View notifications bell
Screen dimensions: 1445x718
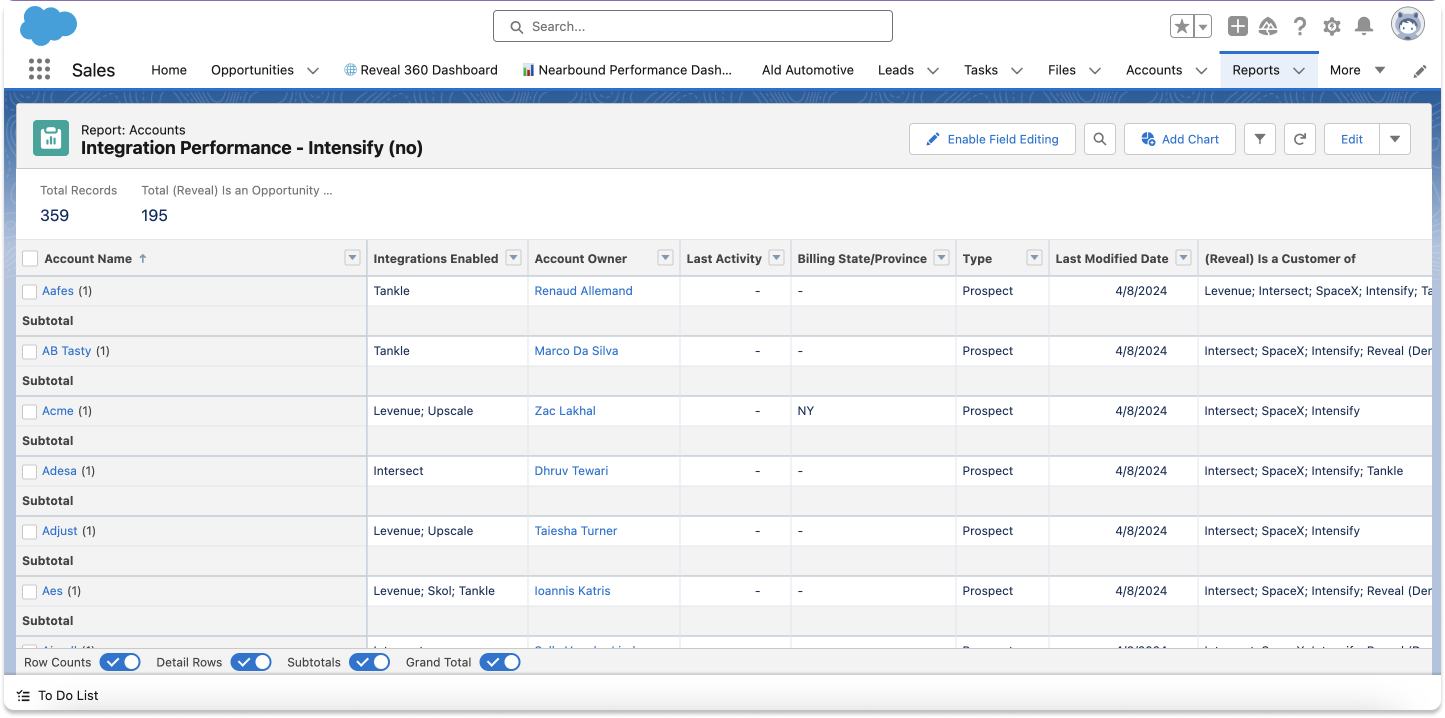click(1364, 27)
